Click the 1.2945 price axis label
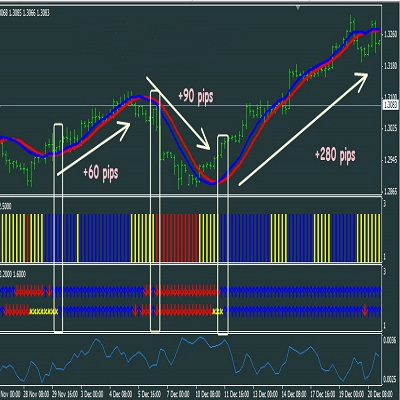Image resolution: width=400 pixels, height=400 pixels. point(390,160)
